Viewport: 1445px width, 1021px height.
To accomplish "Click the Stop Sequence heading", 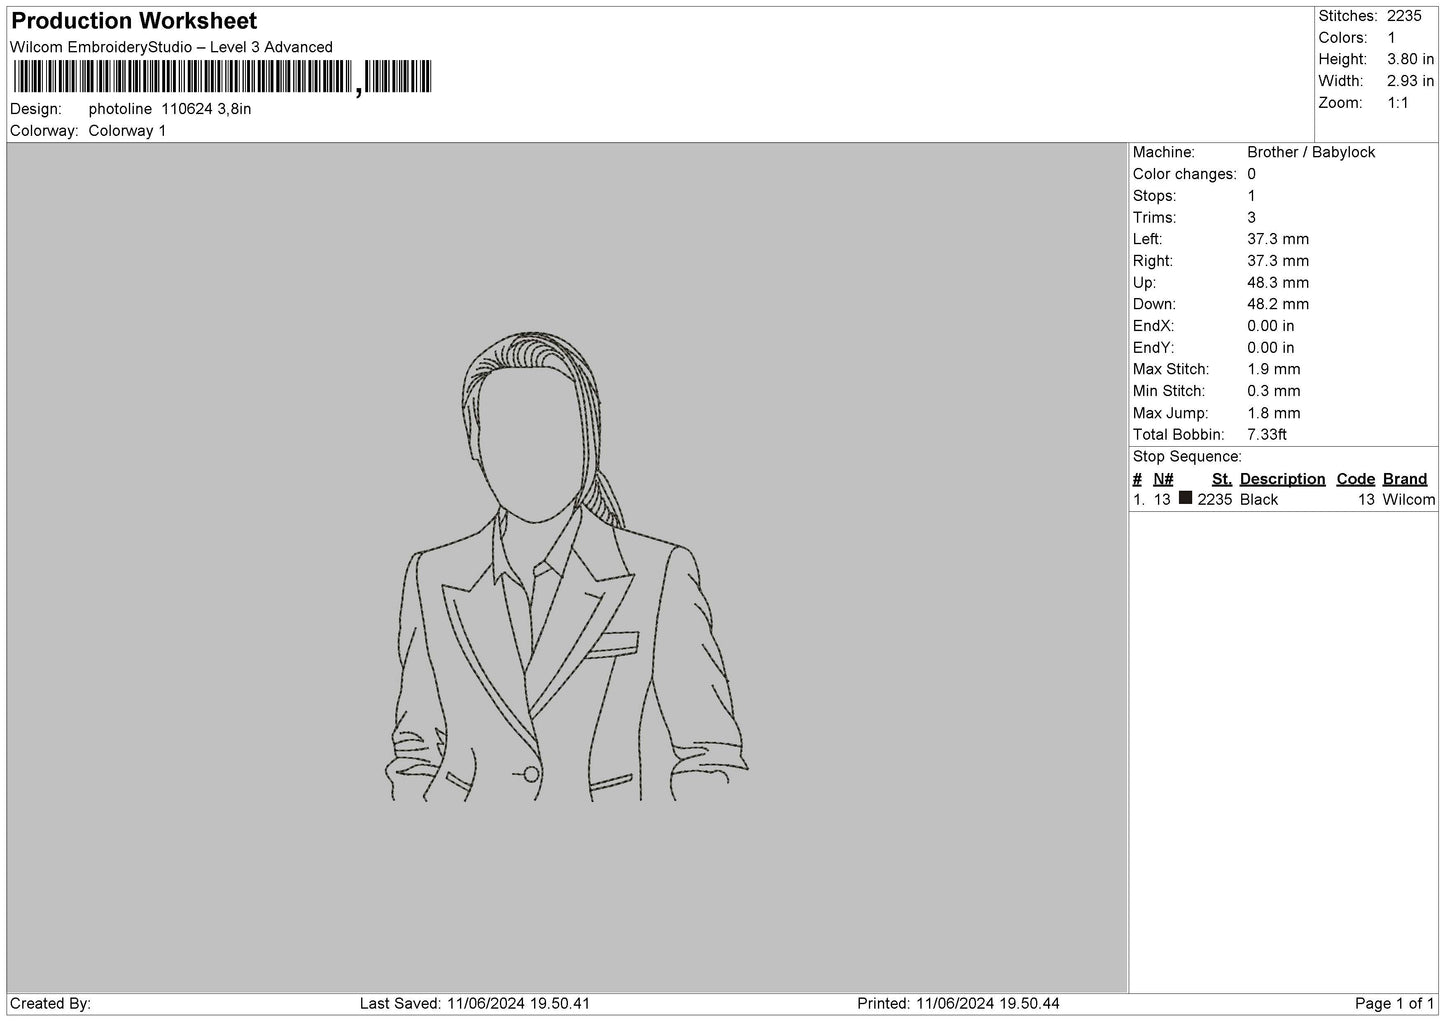I will [x=1187, y=457].
